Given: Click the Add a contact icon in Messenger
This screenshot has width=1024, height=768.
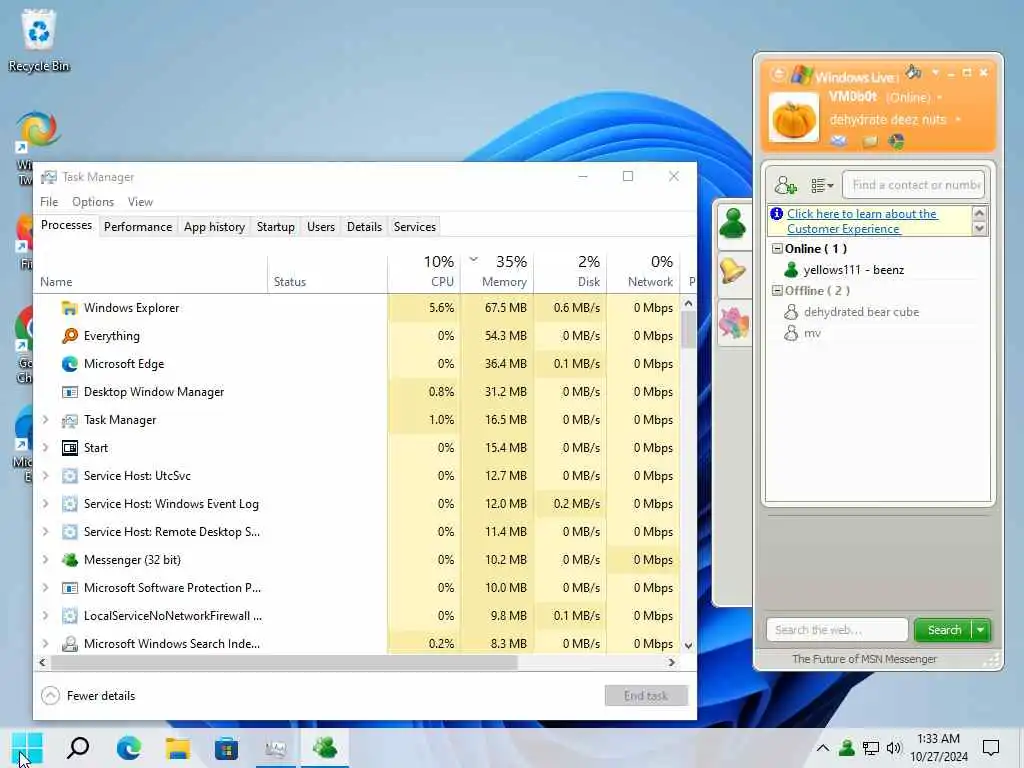Looking at the screenshot, I should pos(786,185).
